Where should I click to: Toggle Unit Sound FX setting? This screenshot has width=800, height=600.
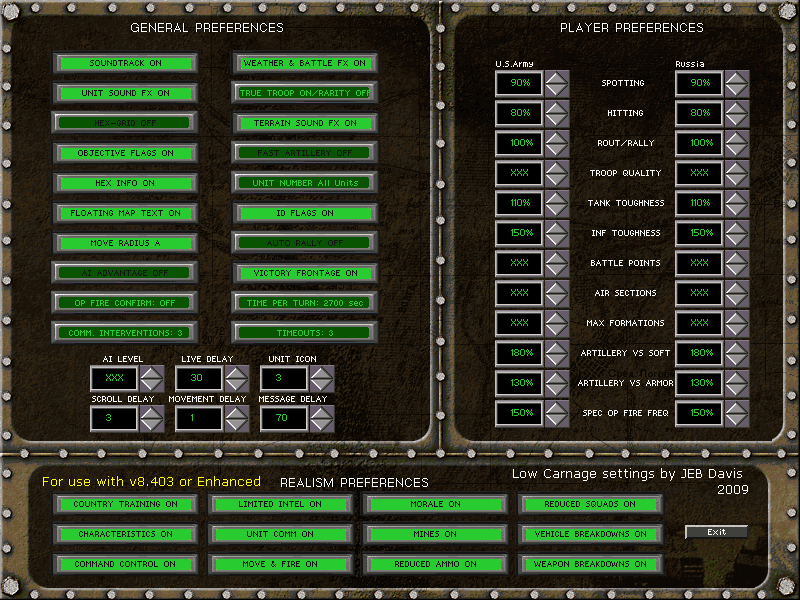tap(126, 93)
